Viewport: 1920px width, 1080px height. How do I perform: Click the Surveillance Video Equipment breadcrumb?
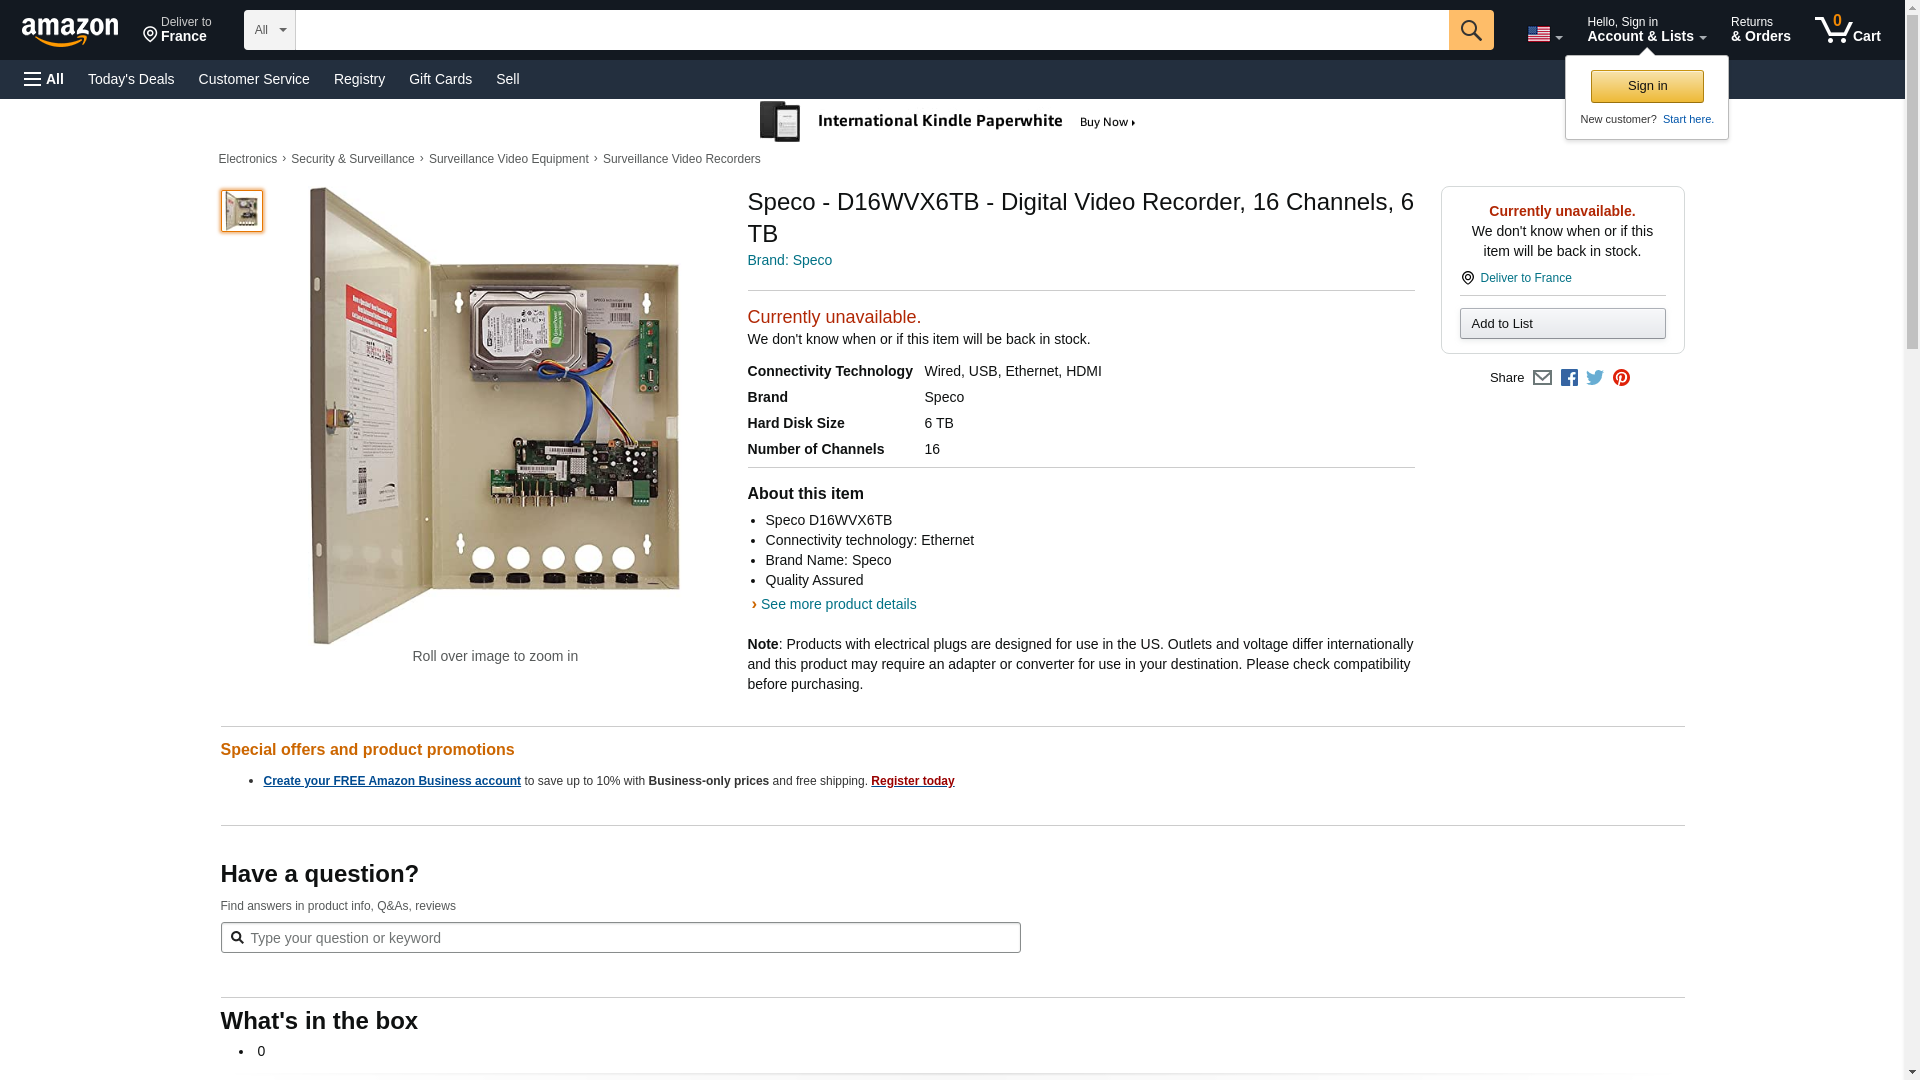(508, 159)
